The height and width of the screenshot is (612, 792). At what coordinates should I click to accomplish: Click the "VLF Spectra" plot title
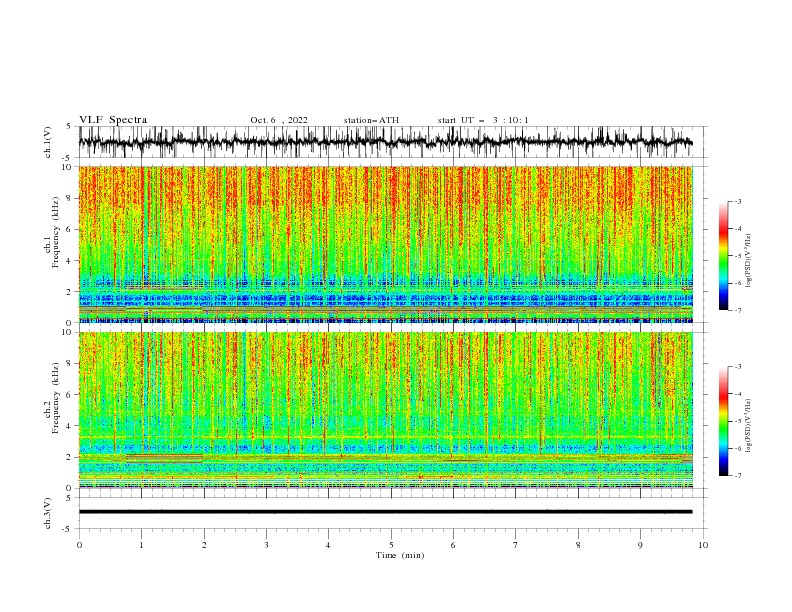[113, 120]
